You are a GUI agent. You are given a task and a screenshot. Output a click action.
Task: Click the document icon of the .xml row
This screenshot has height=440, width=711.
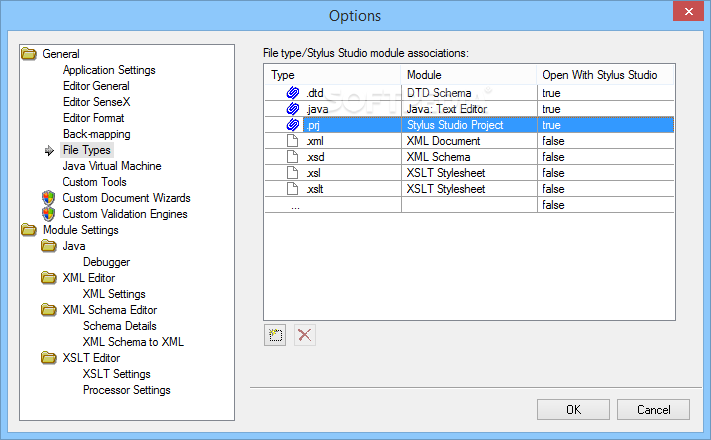(x=293, y=141)
